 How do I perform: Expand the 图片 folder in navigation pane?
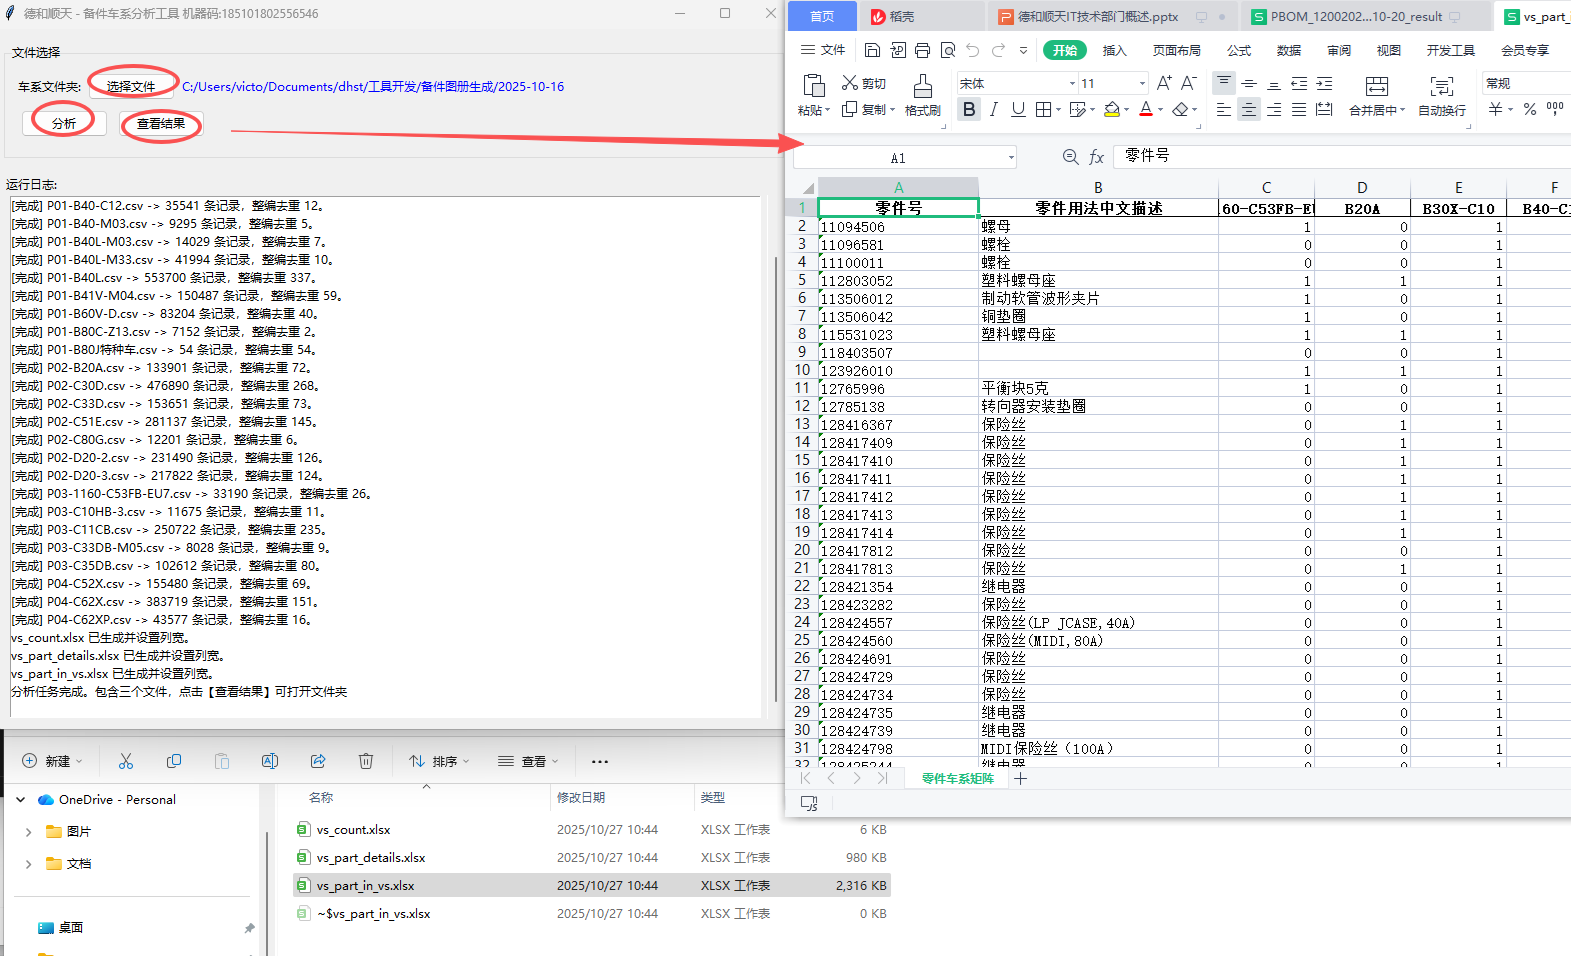(x=28, y=832)
